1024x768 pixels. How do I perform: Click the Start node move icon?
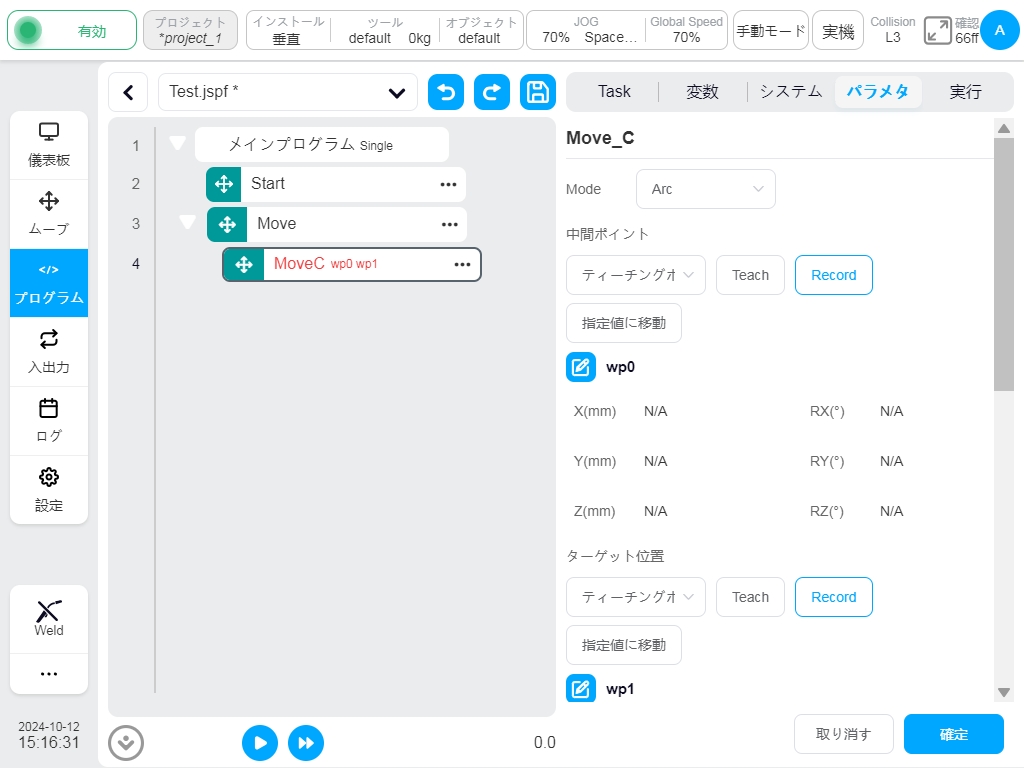point(224,184)
